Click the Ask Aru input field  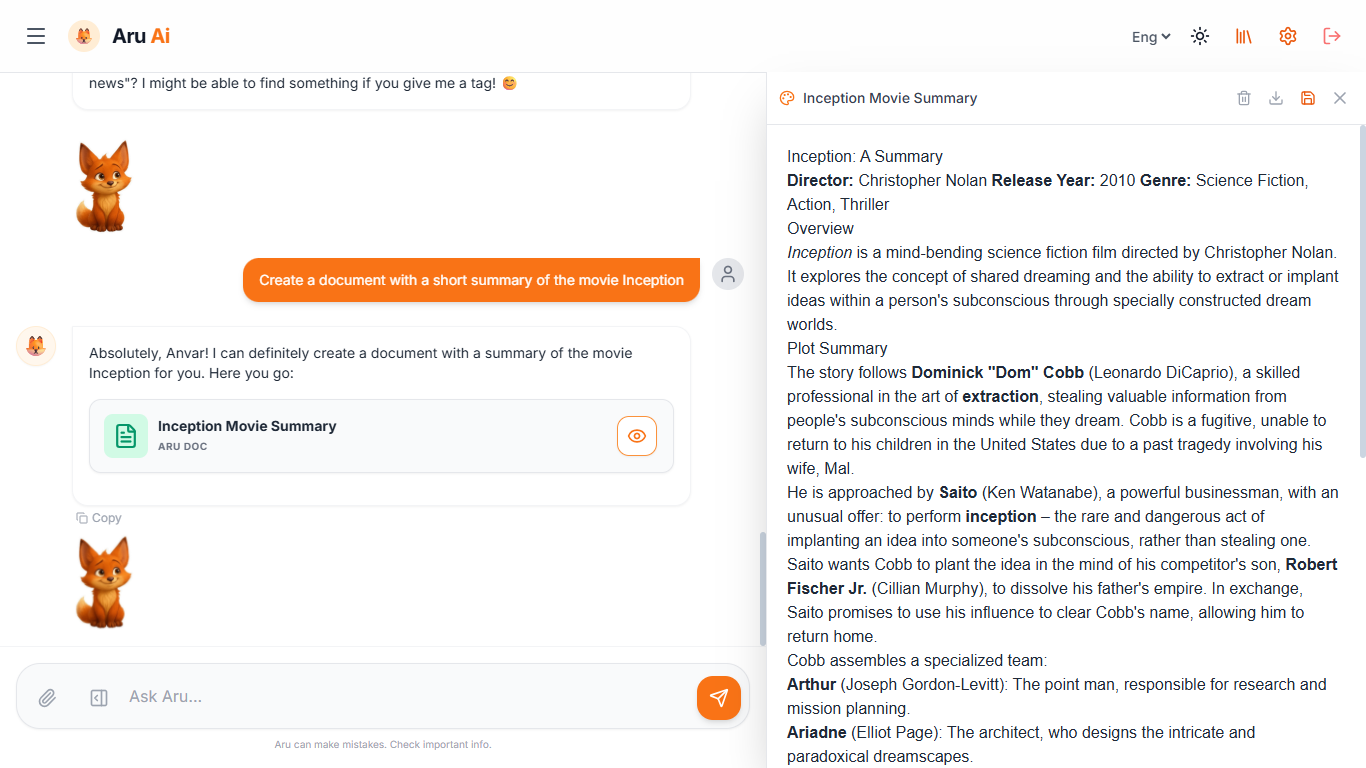[x=300, y=697]
